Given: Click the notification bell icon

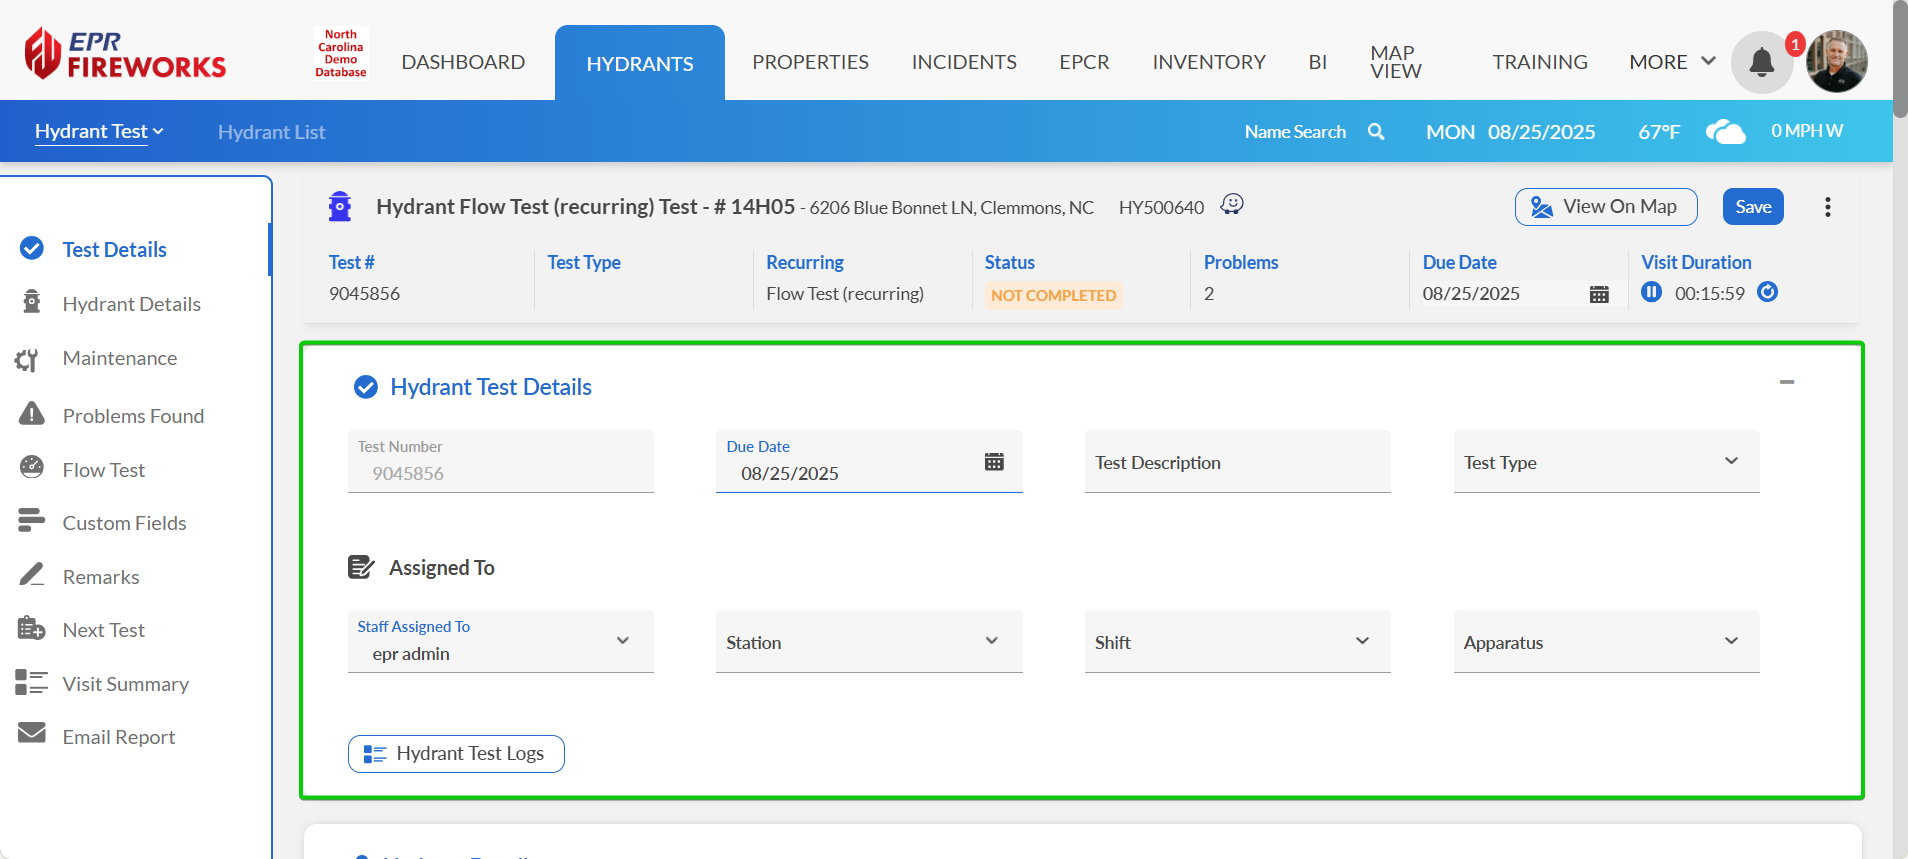Looking at the screenshot, I should [1761, 63].
